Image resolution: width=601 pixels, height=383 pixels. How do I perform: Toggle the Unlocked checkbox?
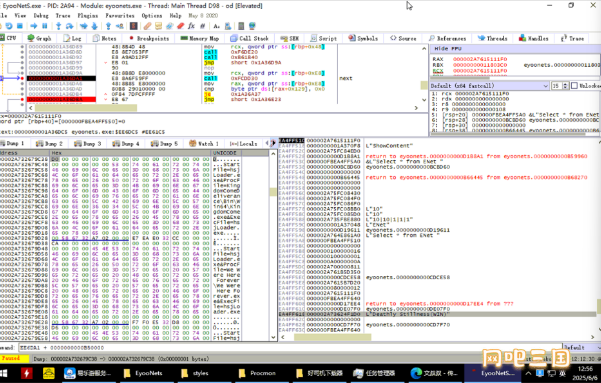pyautogui.click(x=574, y=85)
